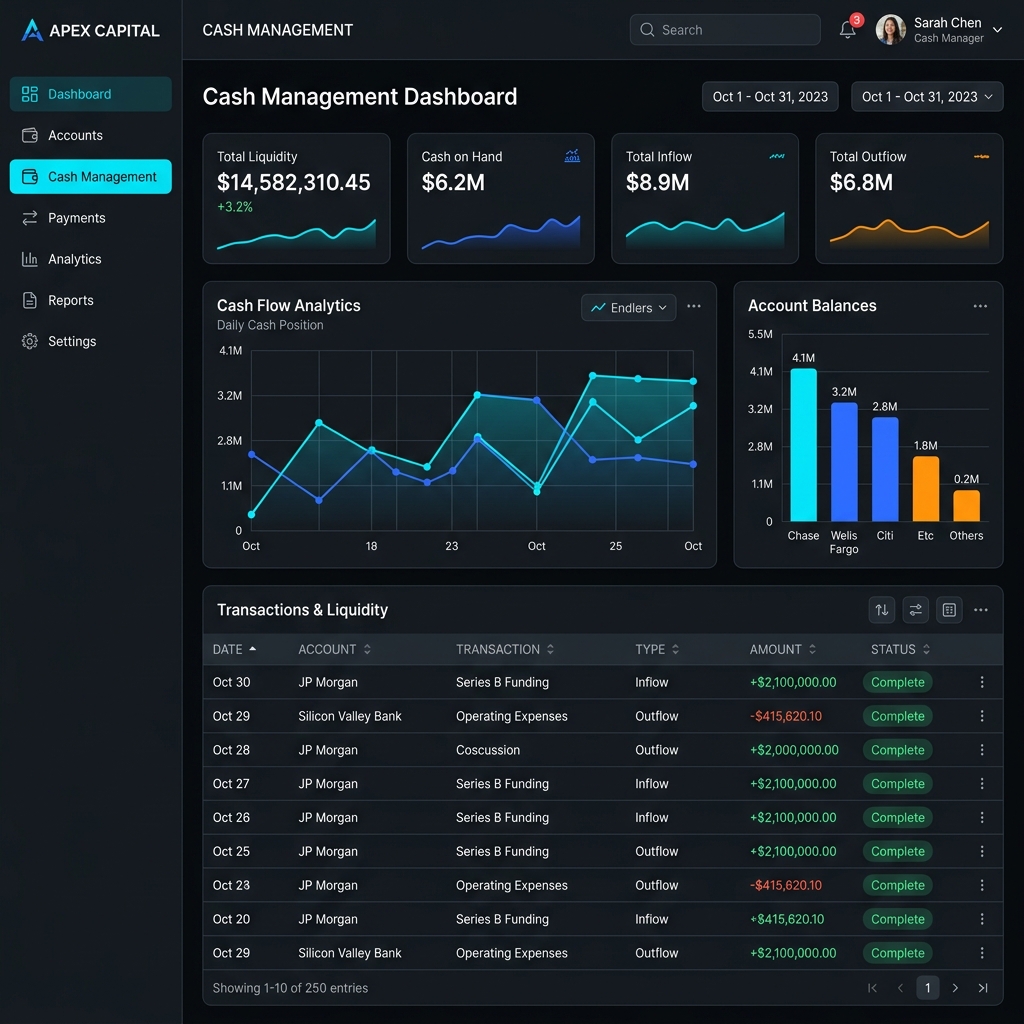The height and width of the screenshot is (1024, 1024).
Task: Open the row actions menu for Oct 30 transaction
Action: [x=981, y=682]
